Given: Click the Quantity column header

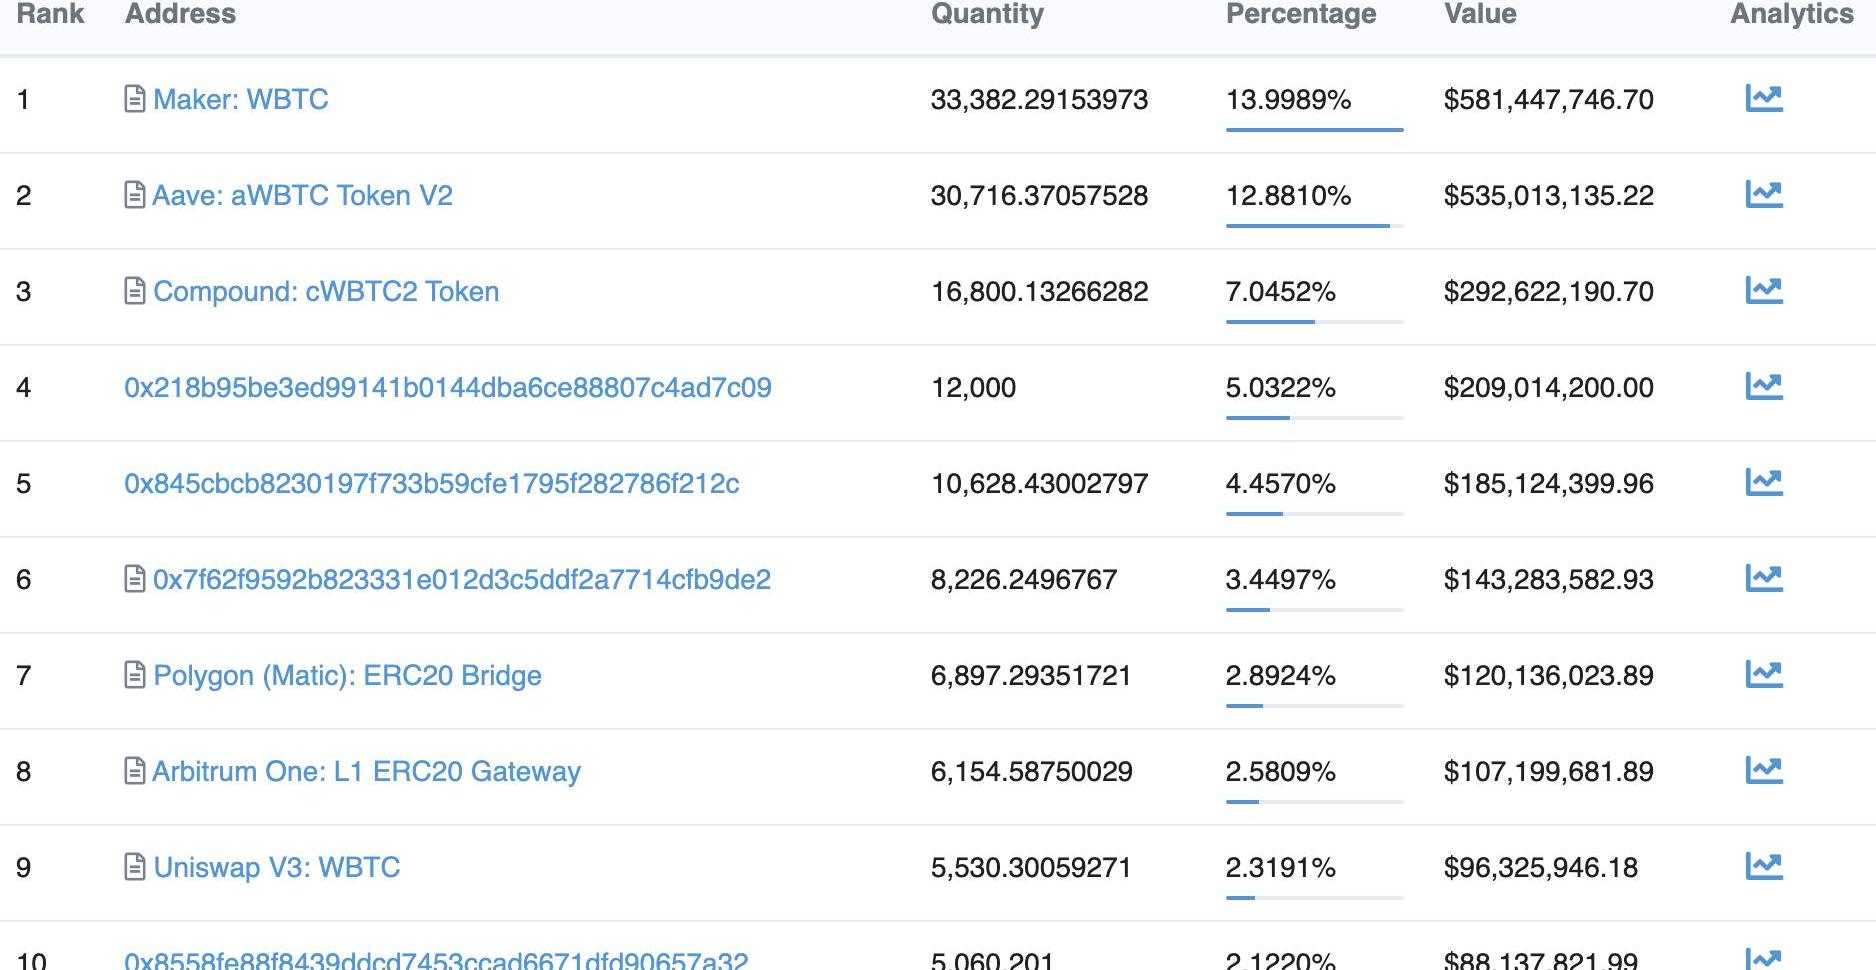Looking at the screenshot, I should click(987, 14).
